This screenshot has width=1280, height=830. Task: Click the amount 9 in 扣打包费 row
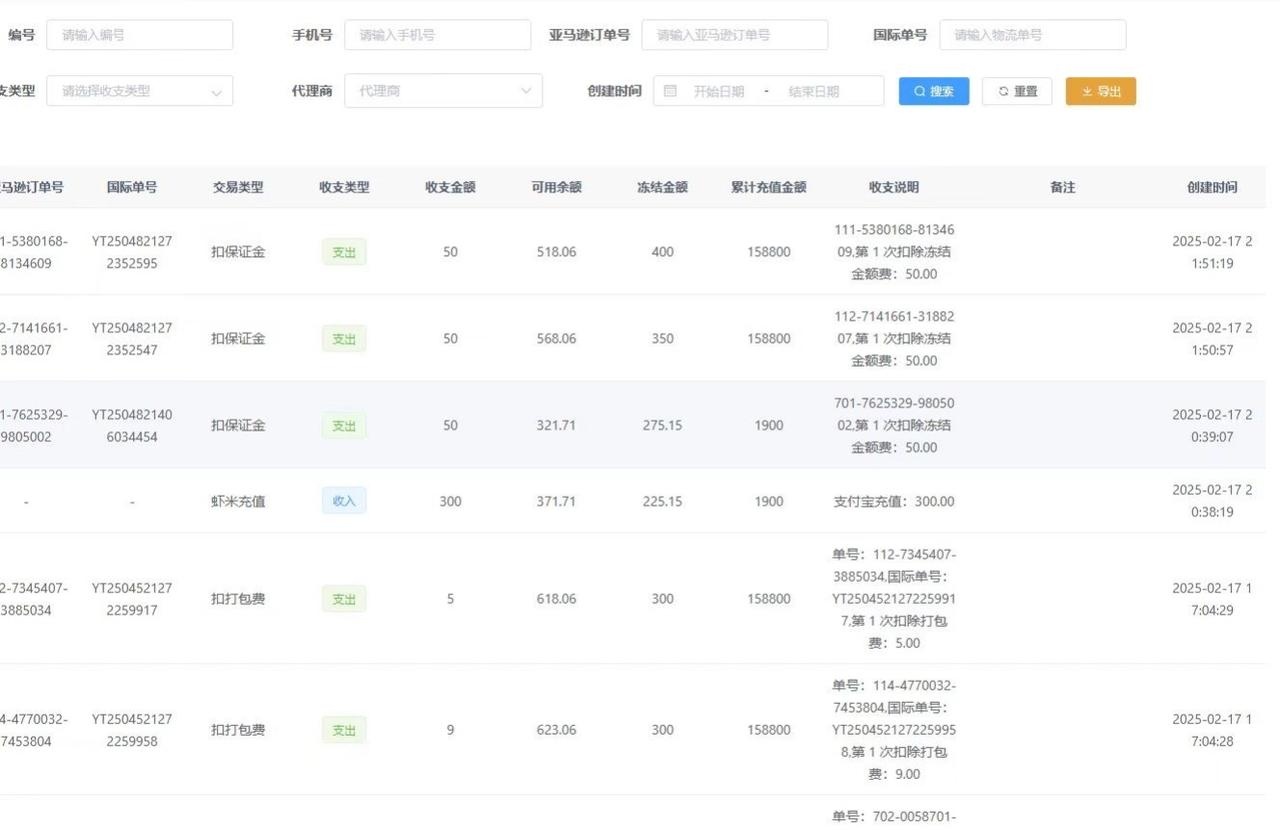tap(450, 730)
